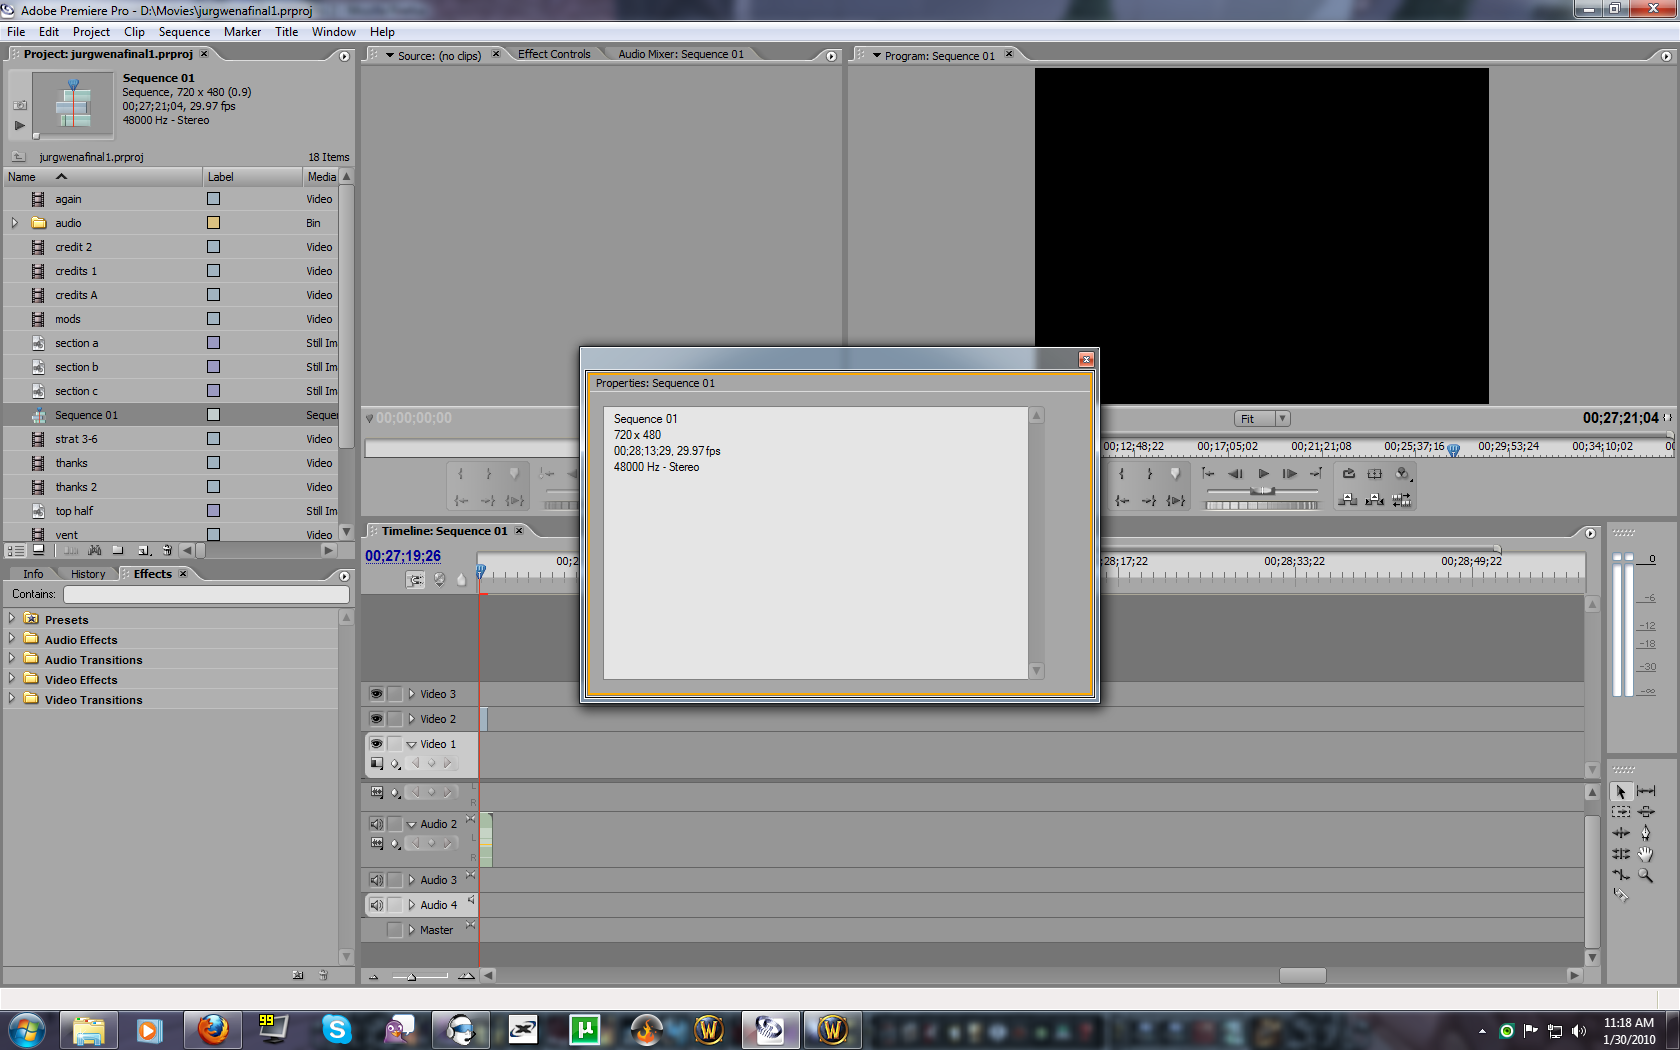This screenshot has width=1680, height=1050.
Task: Expand the Master audio track
Action: pyautogui.click(x=411, y=930)
